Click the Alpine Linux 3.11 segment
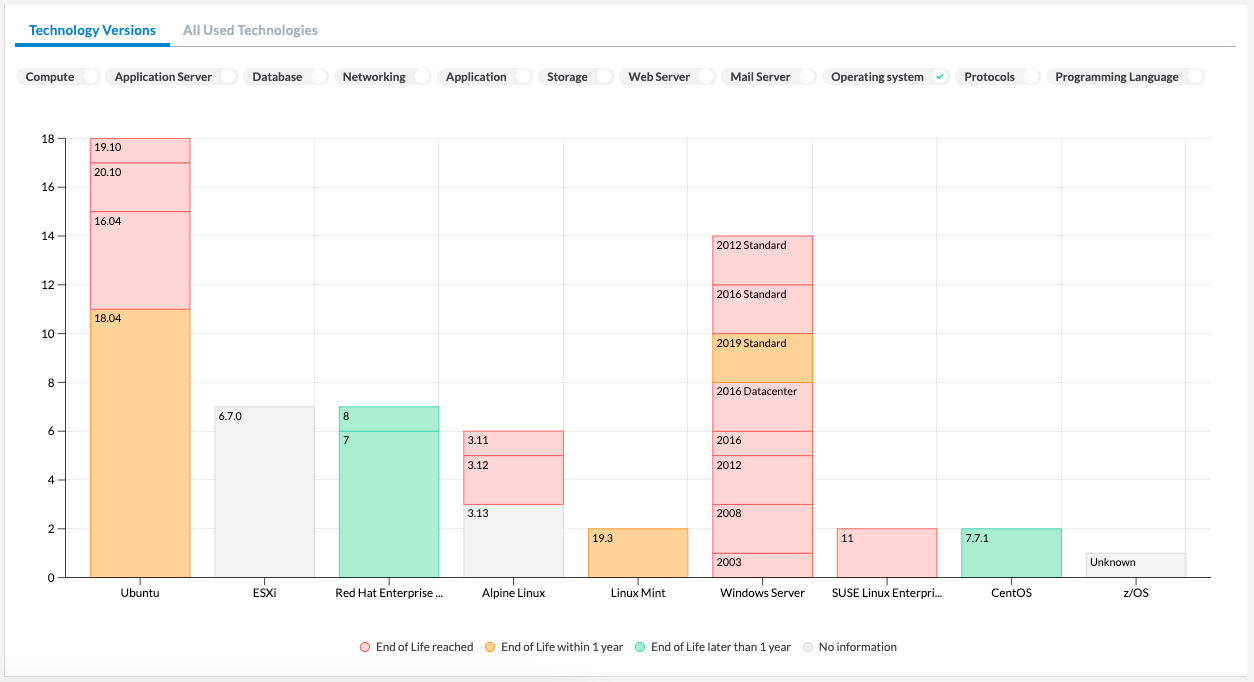The height and width of the screenshot is (682, 1254). pos(513,443)
